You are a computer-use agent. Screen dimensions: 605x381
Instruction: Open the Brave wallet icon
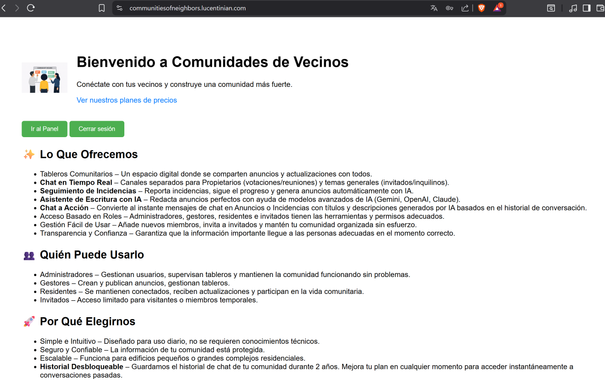pyautogui.click(x=551, y=8)
